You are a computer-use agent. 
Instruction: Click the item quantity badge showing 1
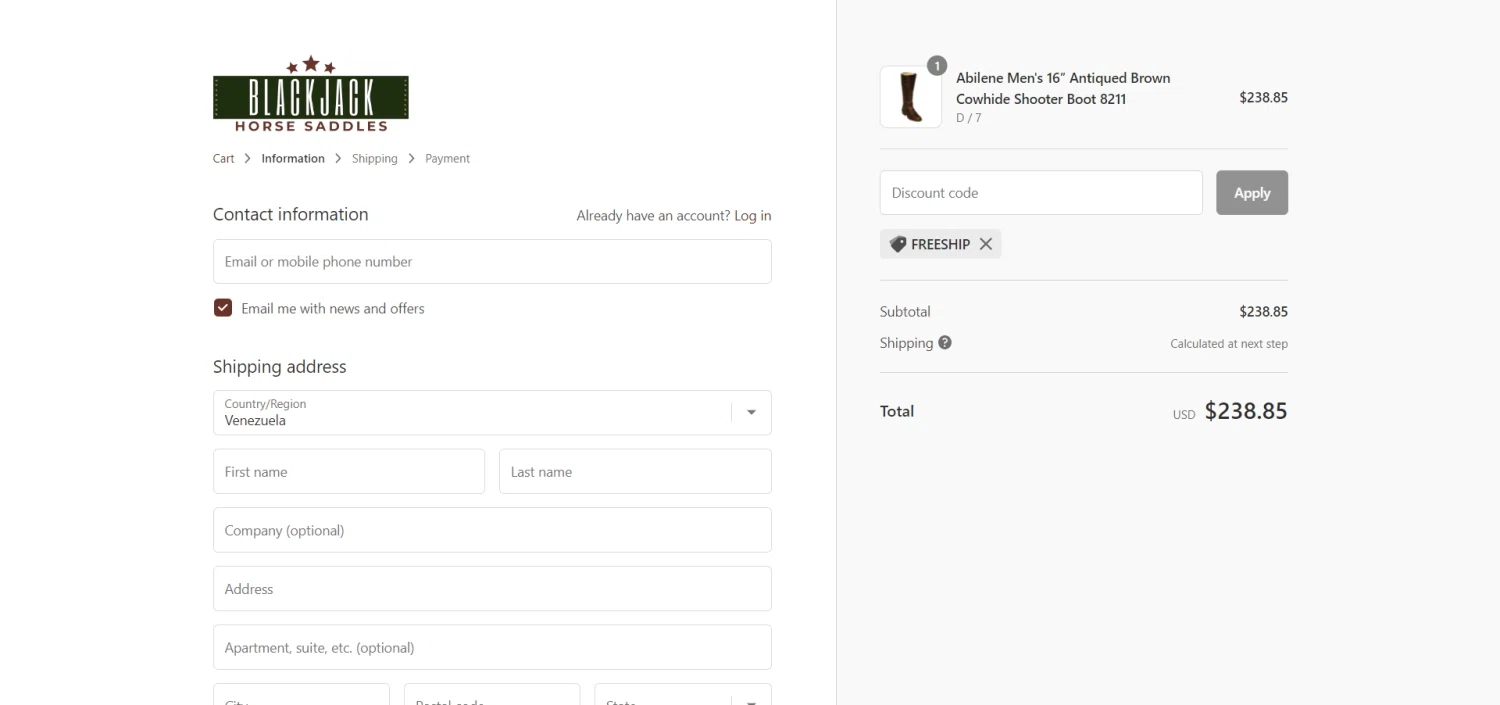(x=937, y=66)
